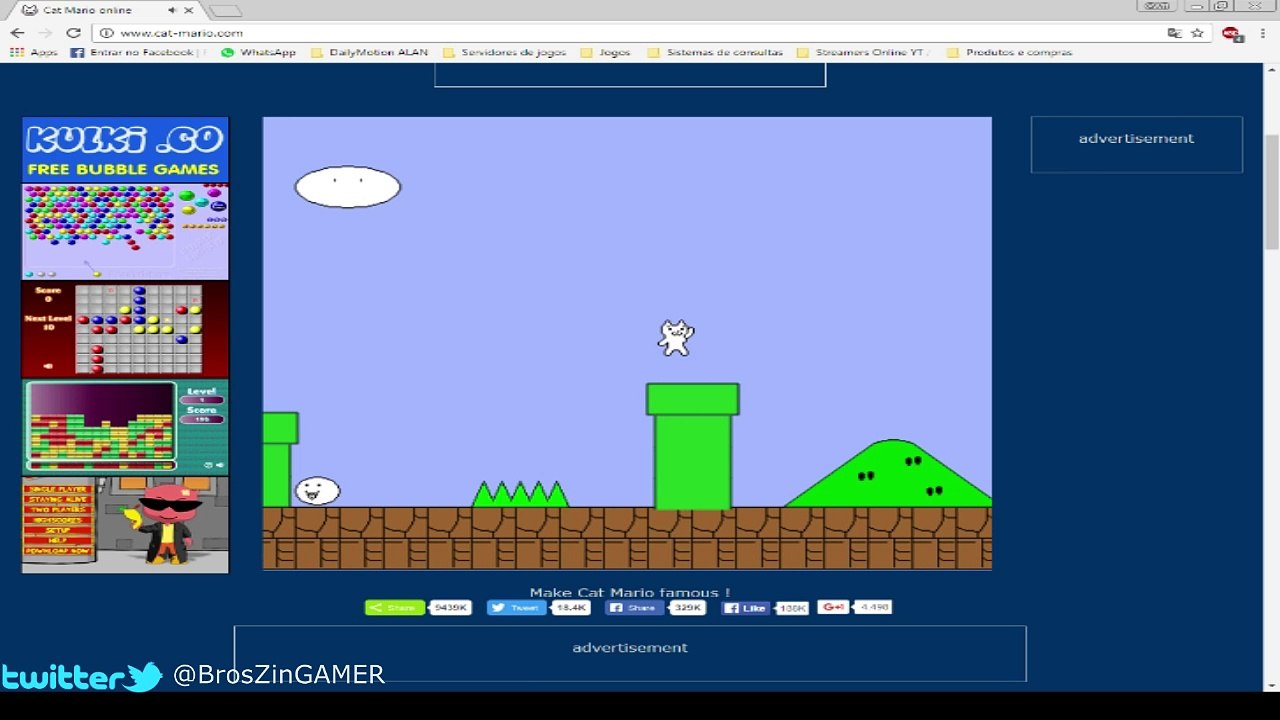This screenshot has height=720, width=1280.
Task: Open the Apps bookmarks shortcut
Action: pos(34,52)
